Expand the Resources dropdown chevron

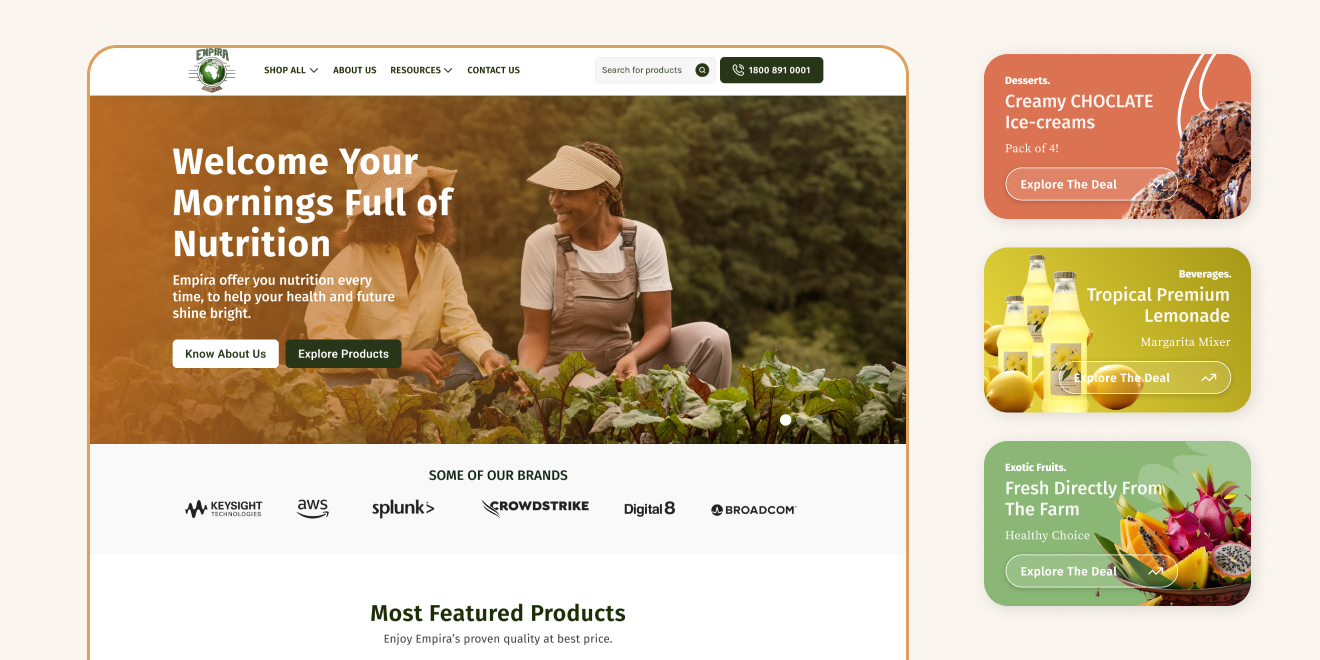pos(448,70)
